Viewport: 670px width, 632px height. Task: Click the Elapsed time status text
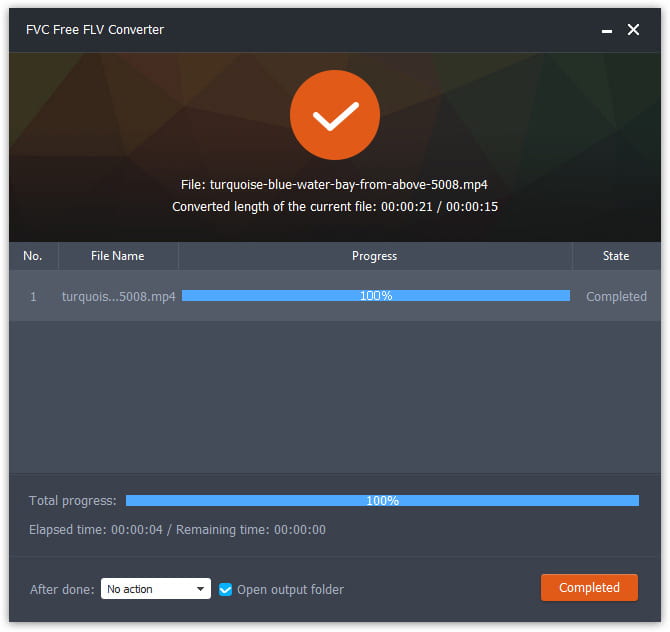pos(177,530)
